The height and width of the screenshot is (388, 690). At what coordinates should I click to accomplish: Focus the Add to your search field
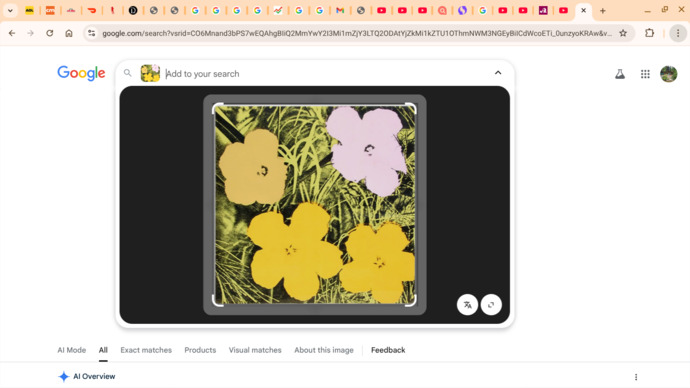pos(326,73)
